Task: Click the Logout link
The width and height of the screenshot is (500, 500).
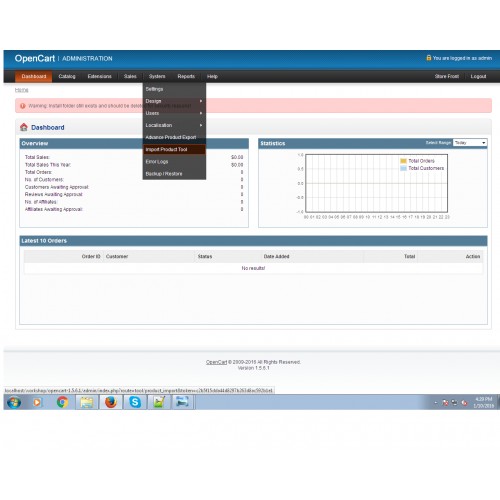Action: pos(478,76)
